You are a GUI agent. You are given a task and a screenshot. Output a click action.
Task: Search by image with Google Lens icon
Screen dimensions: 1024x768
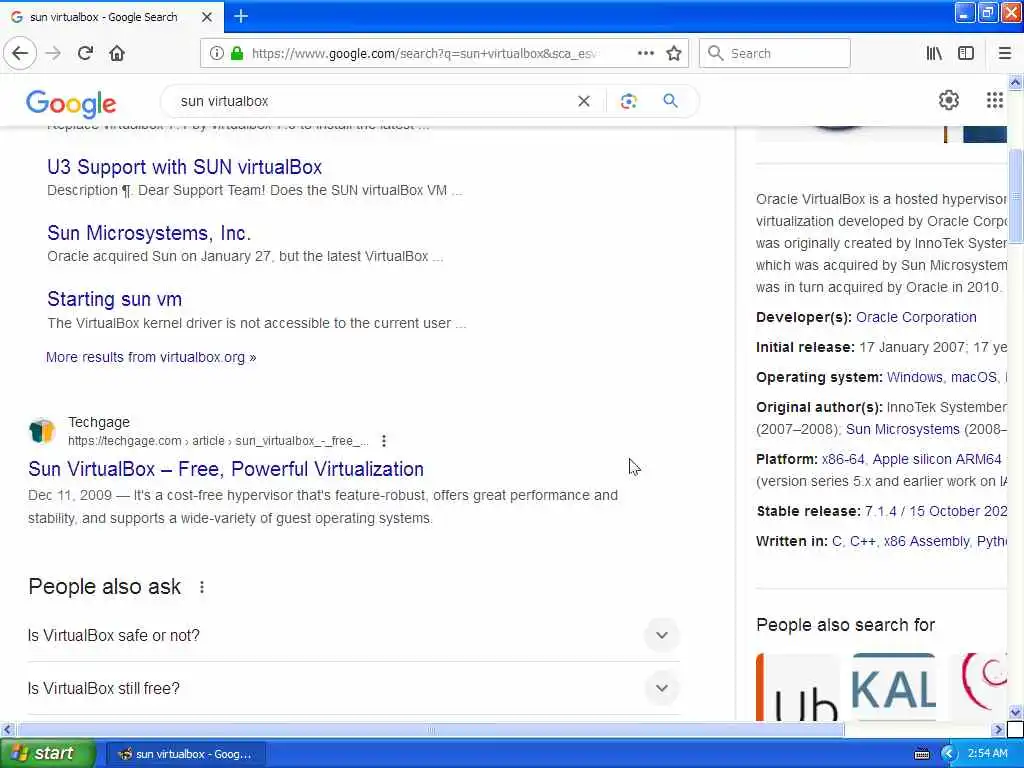[x=628, y=101]
